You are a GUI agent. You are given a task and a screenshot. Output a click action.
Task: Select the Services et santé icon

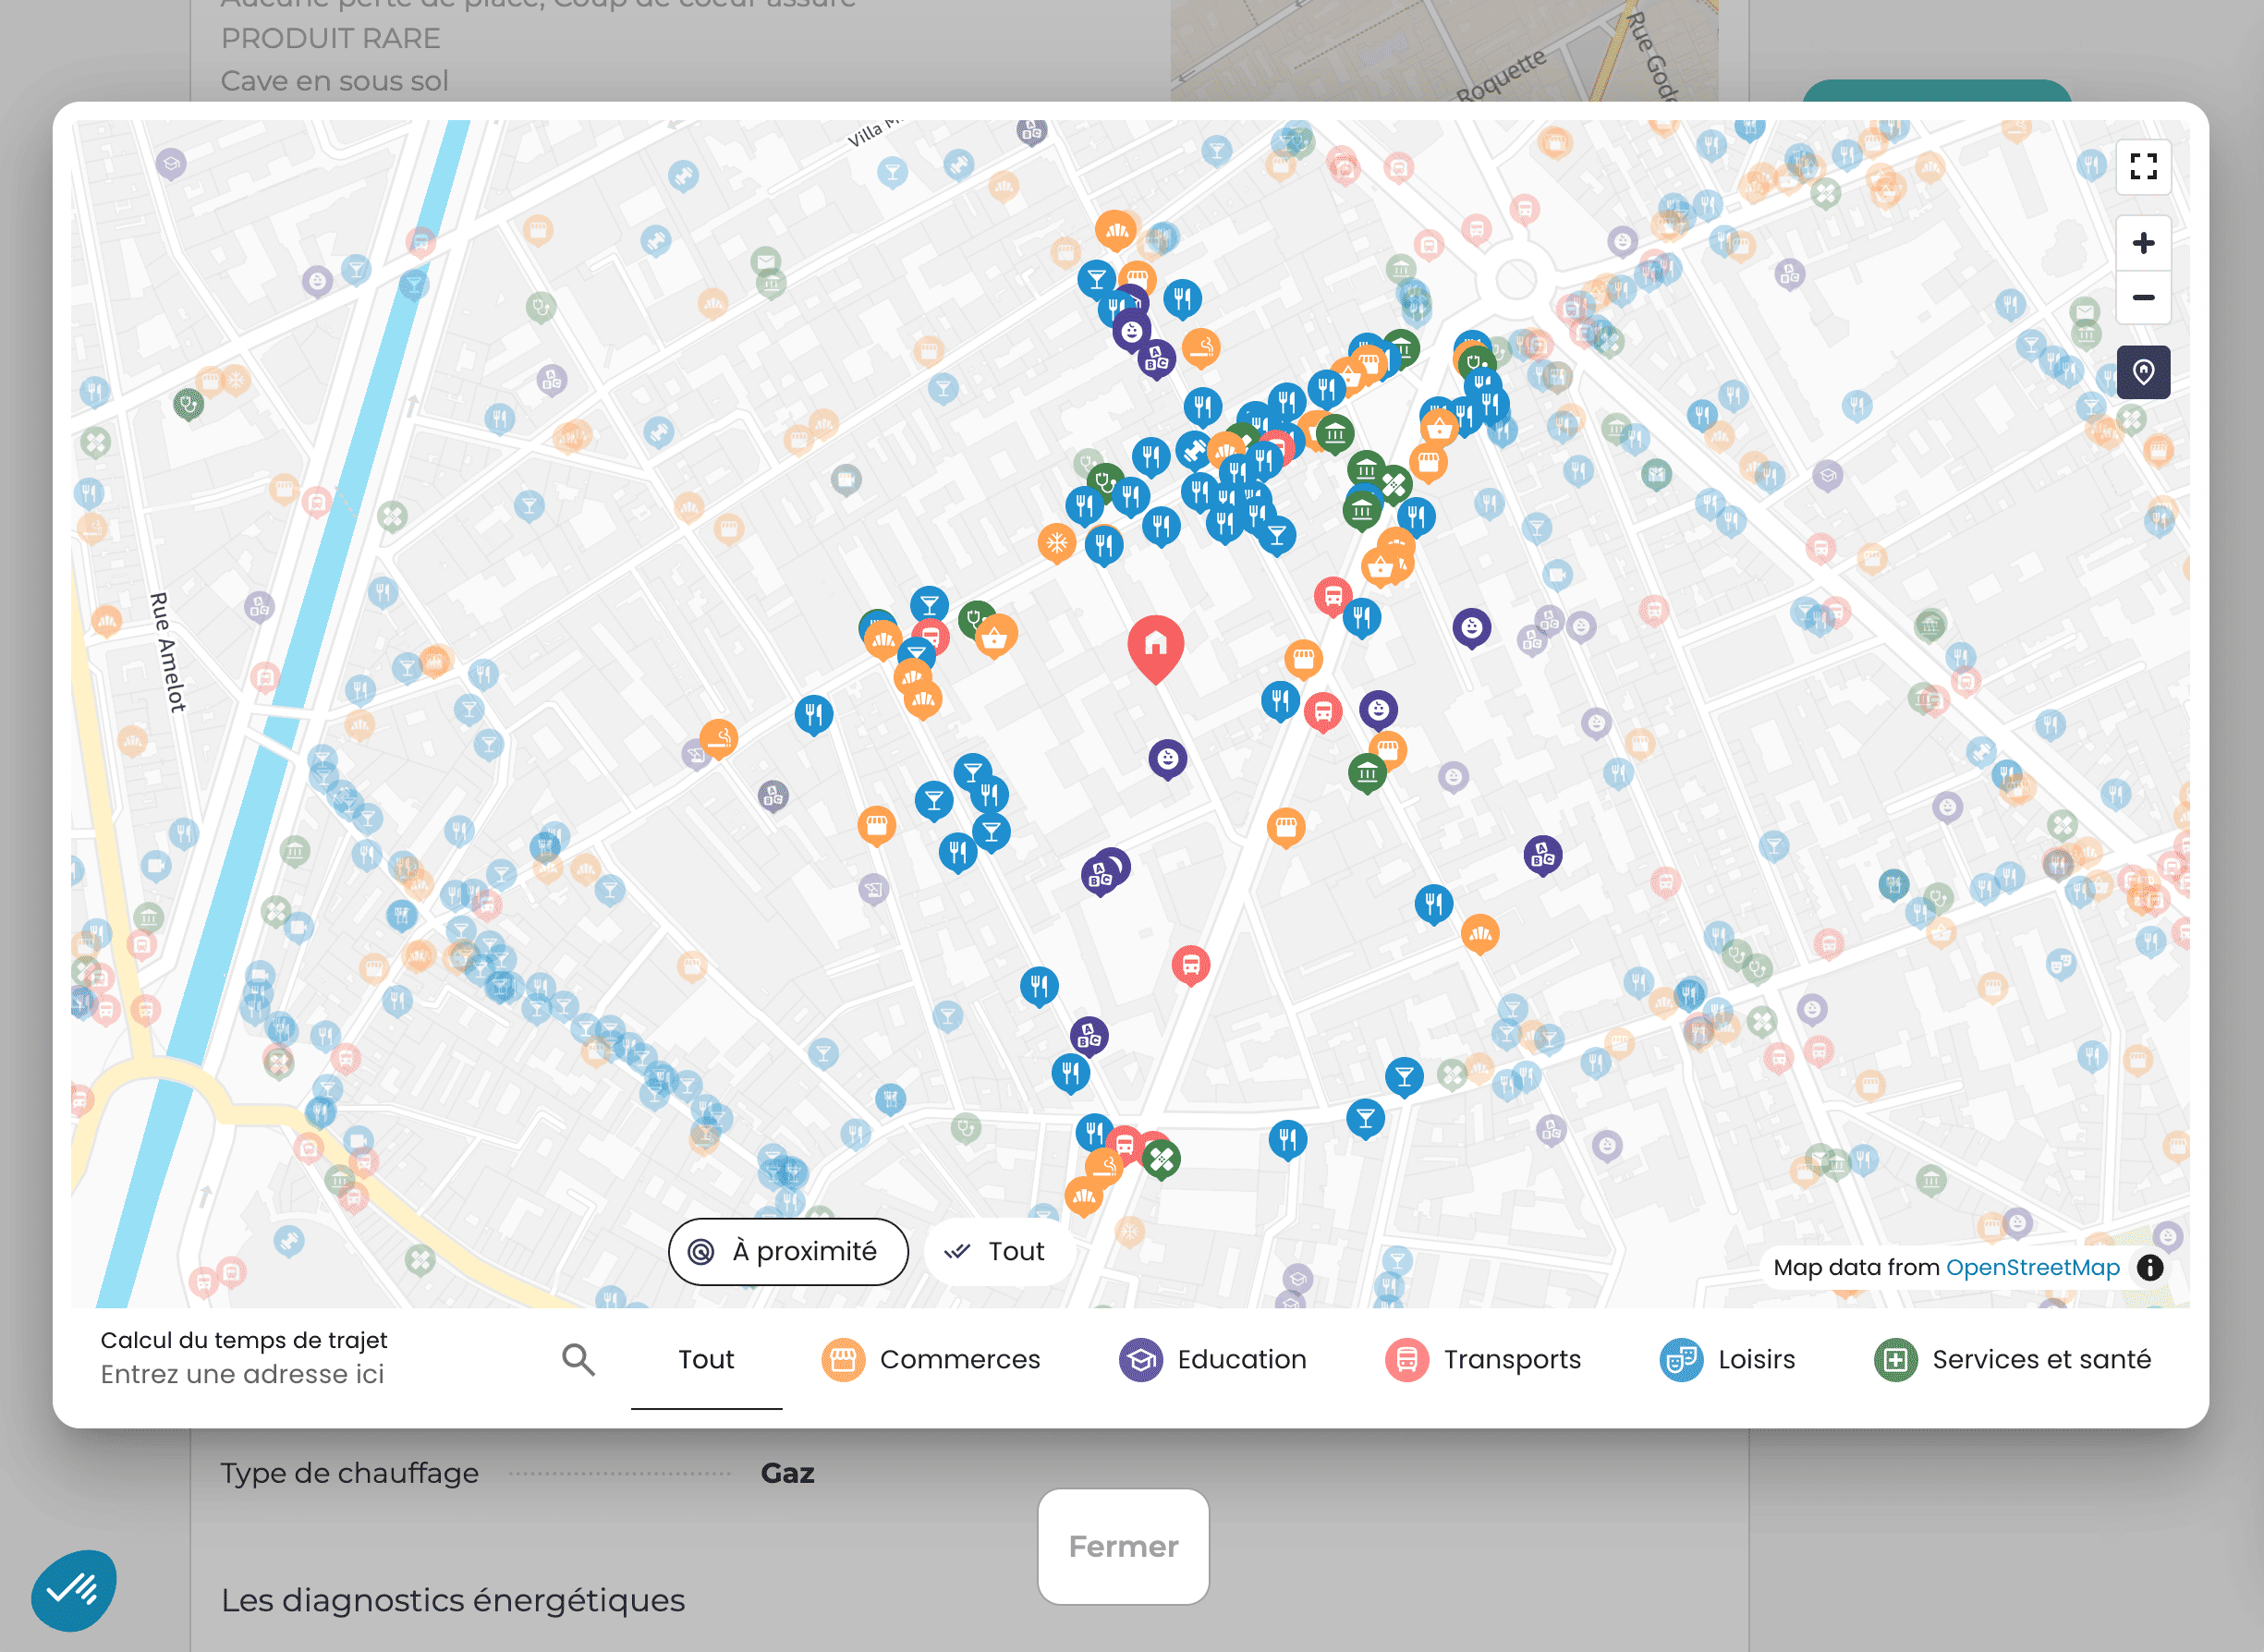click(x=1896, y=1360)
